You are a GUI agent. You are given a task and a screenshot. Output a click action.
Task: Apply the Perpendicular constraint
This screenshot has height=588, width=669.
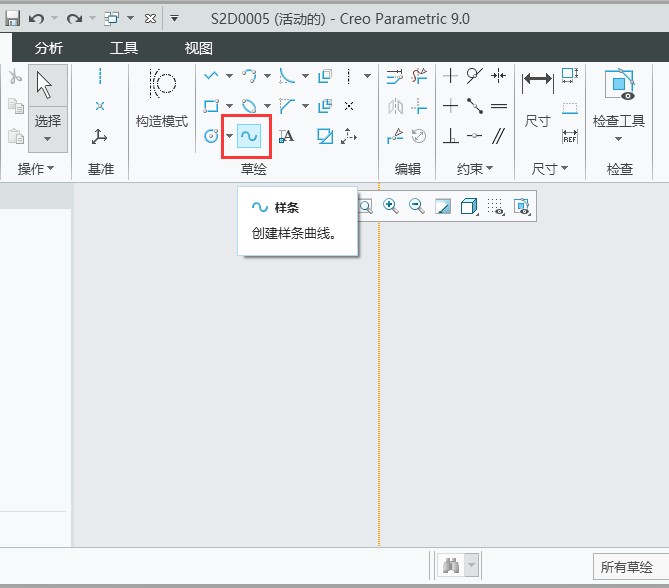click(x=451, y=136)
